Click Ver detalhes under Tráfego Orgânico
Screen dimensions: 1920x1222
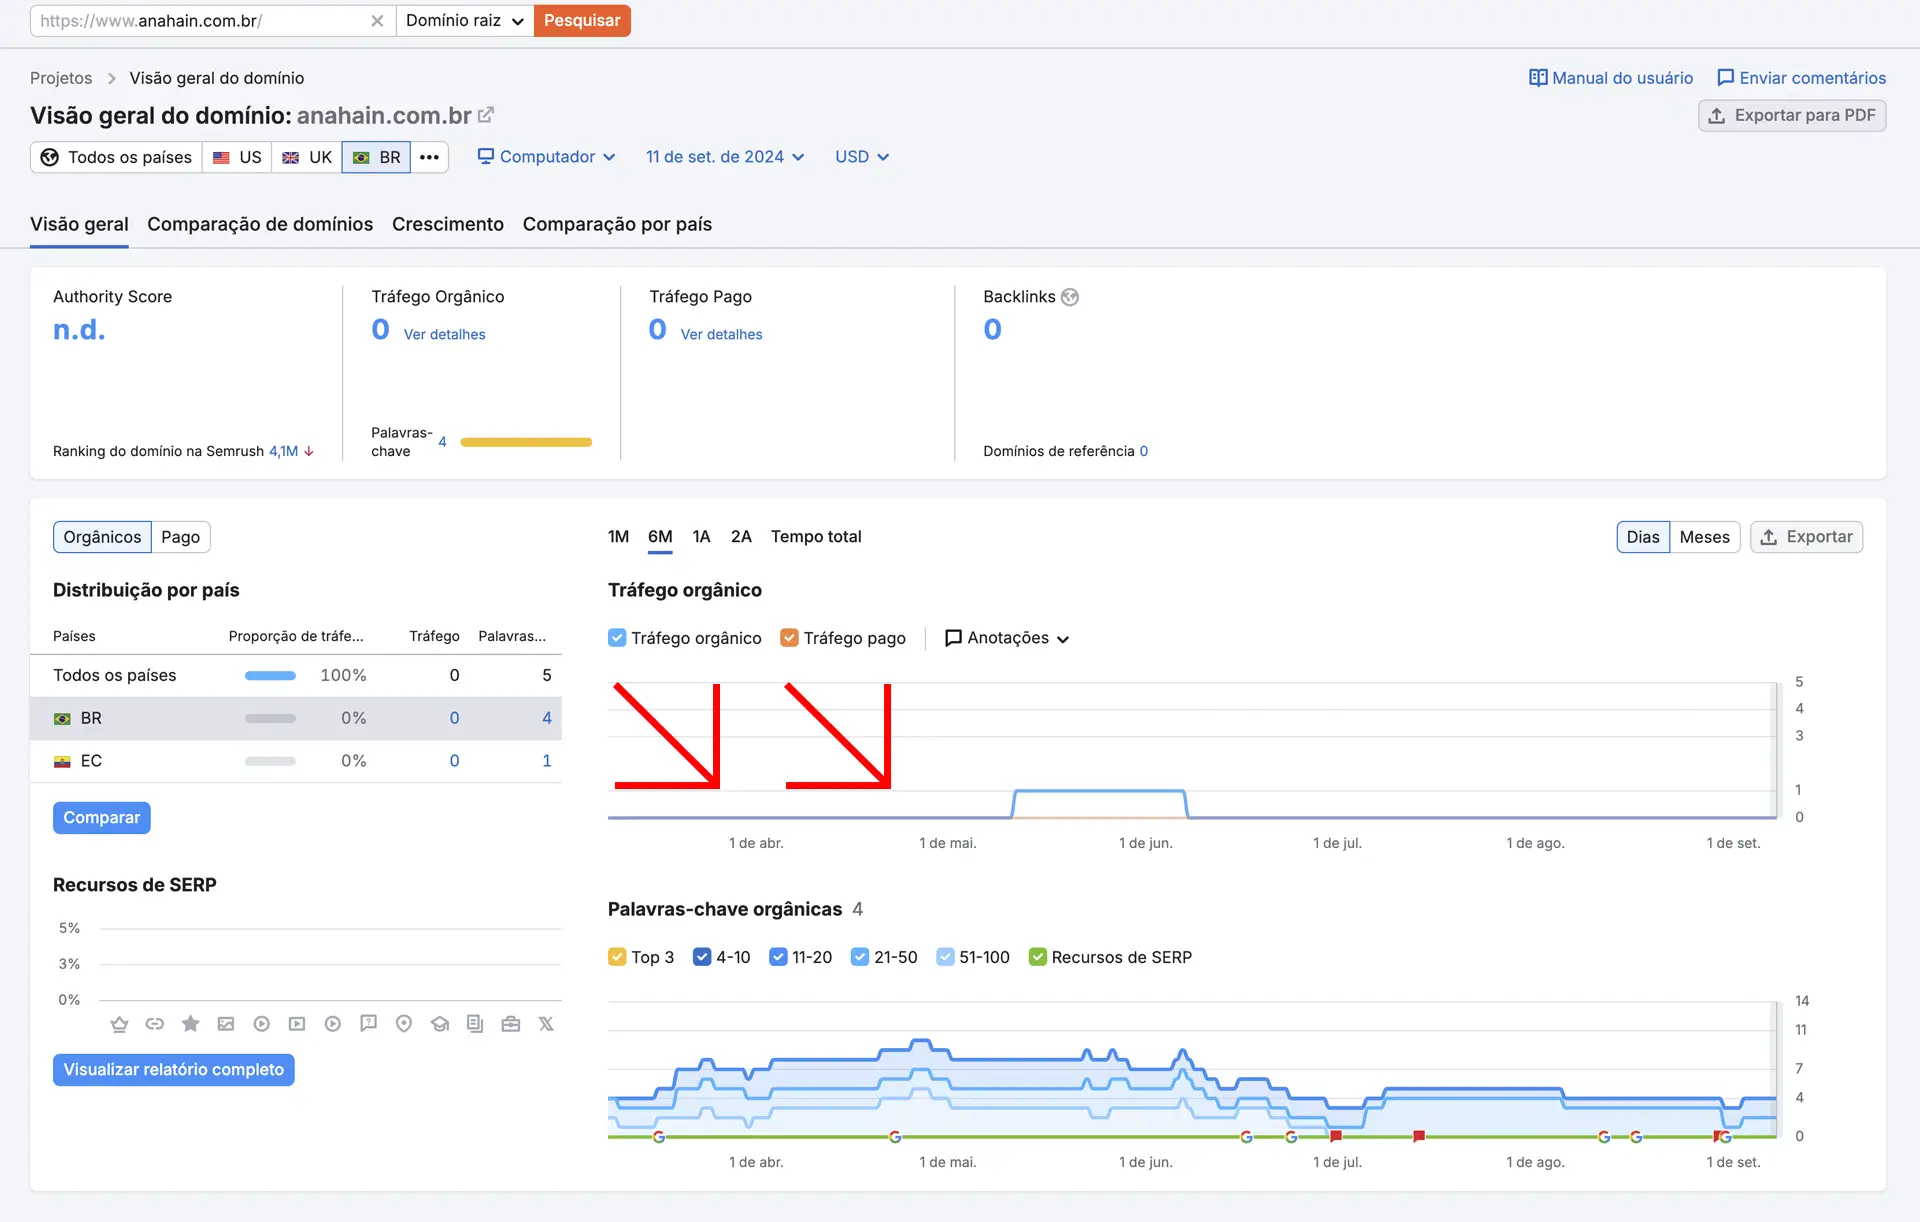[x=444, y=335]
